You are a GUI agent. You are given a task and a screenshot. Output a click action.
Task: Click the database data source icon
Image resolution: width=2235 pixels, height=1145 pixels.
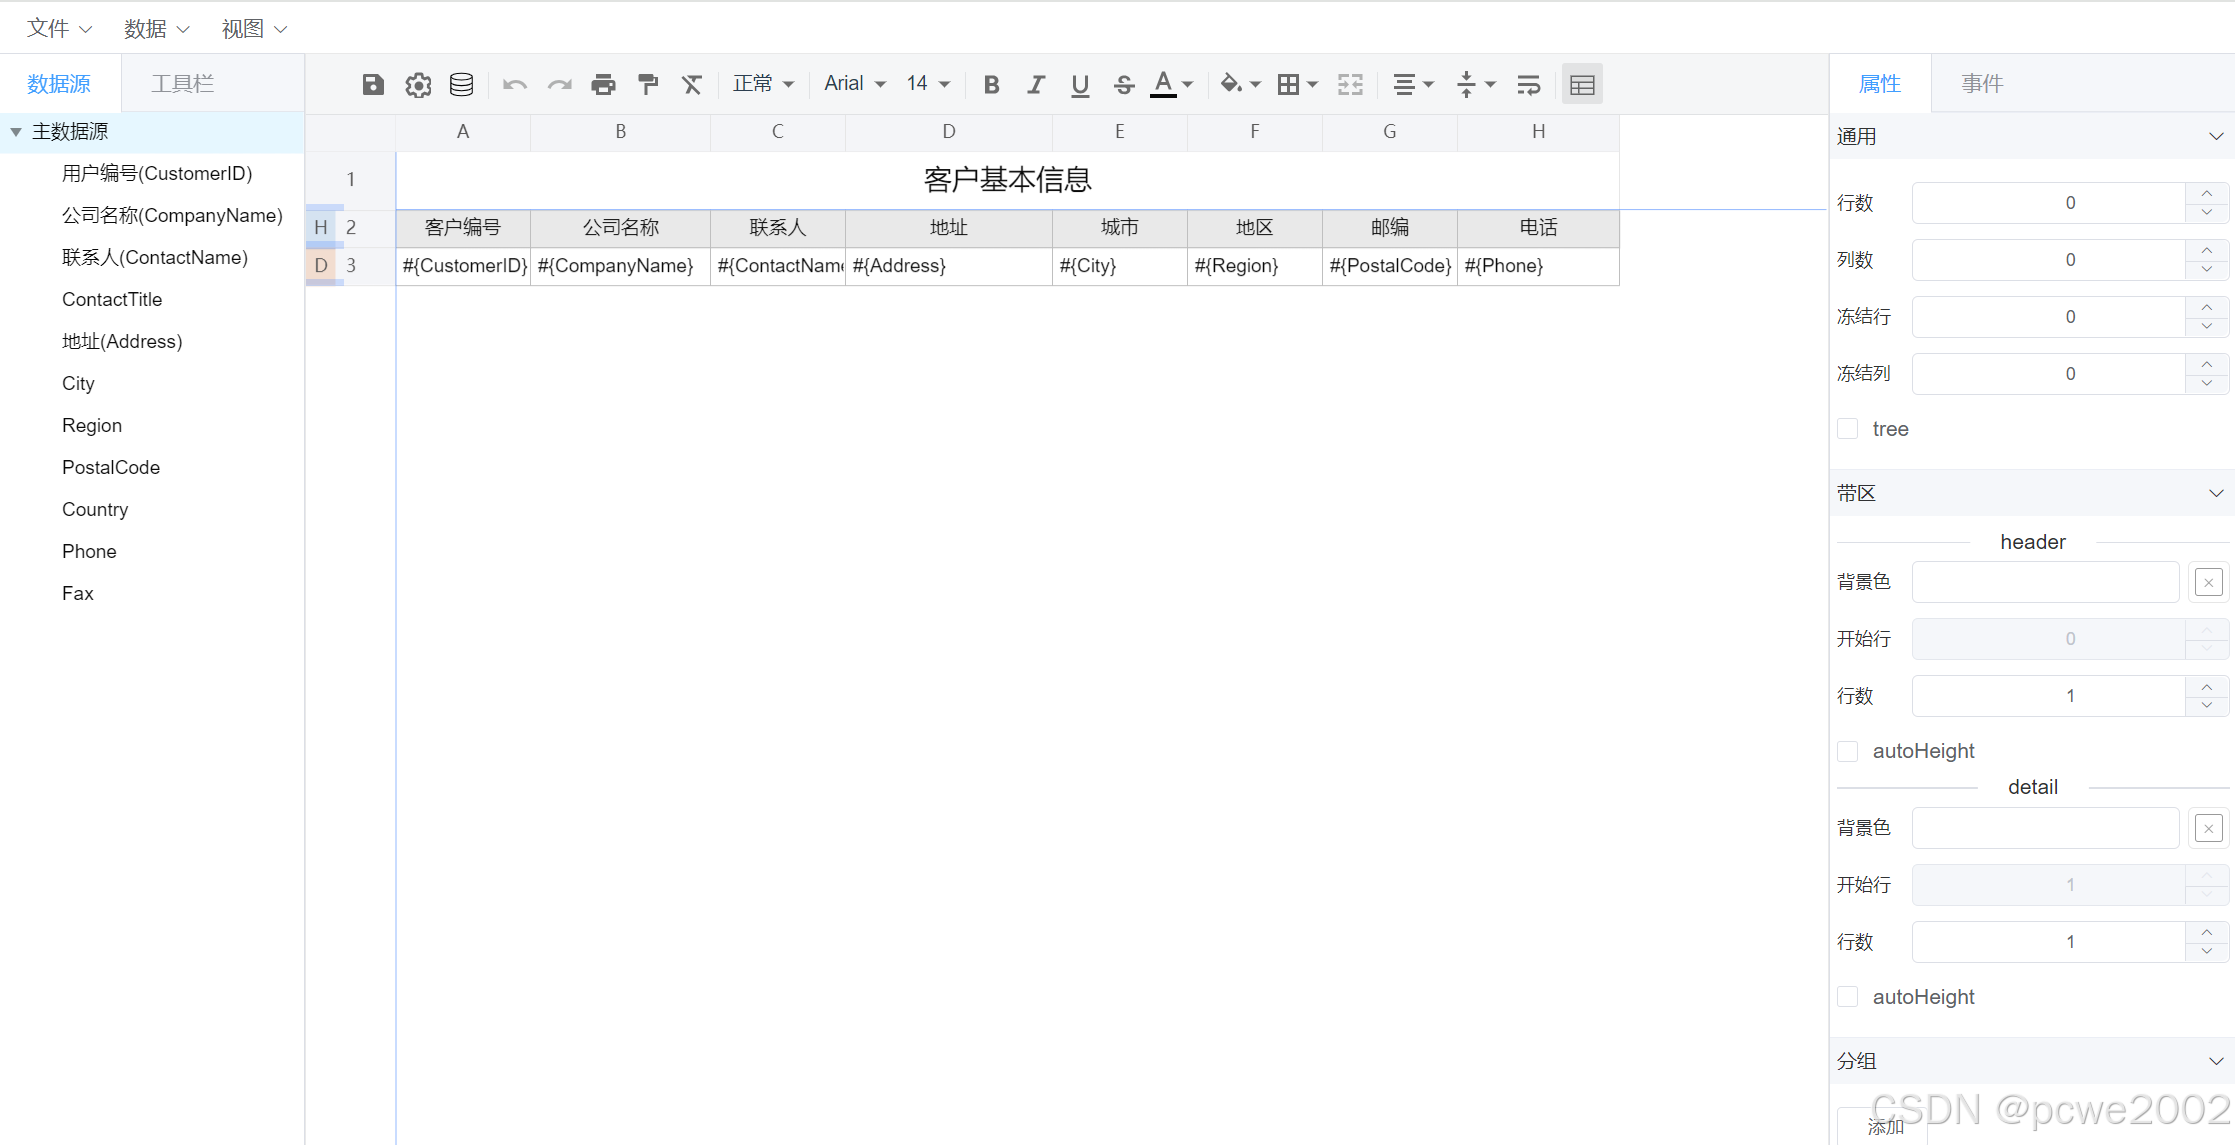(461, 84)
